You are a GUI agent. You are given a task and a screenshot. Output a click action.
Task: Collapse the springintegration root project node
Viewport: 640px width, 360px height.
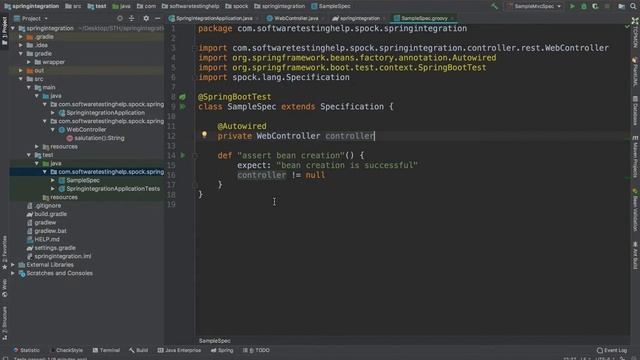pyautogui.click(x=13, y=28)
